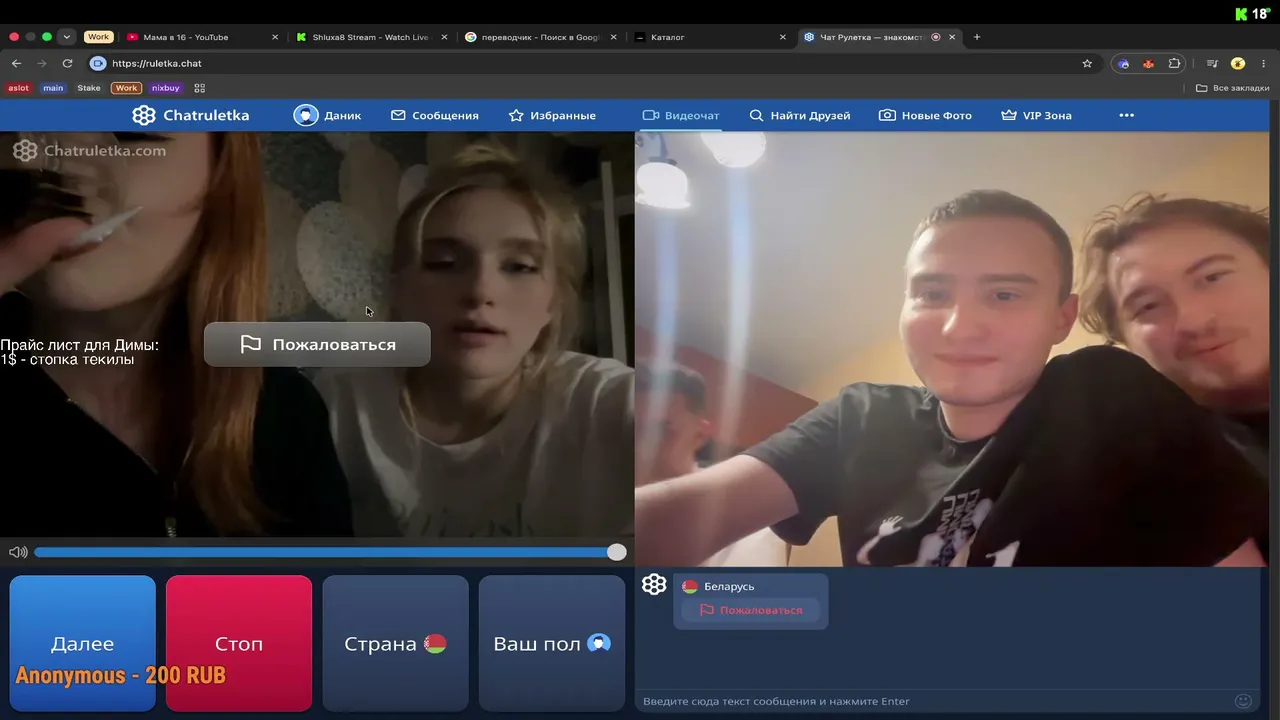Click the Chatruletka flower icon beside chat message
1280x720 pixels.
(x=654, y=584)
